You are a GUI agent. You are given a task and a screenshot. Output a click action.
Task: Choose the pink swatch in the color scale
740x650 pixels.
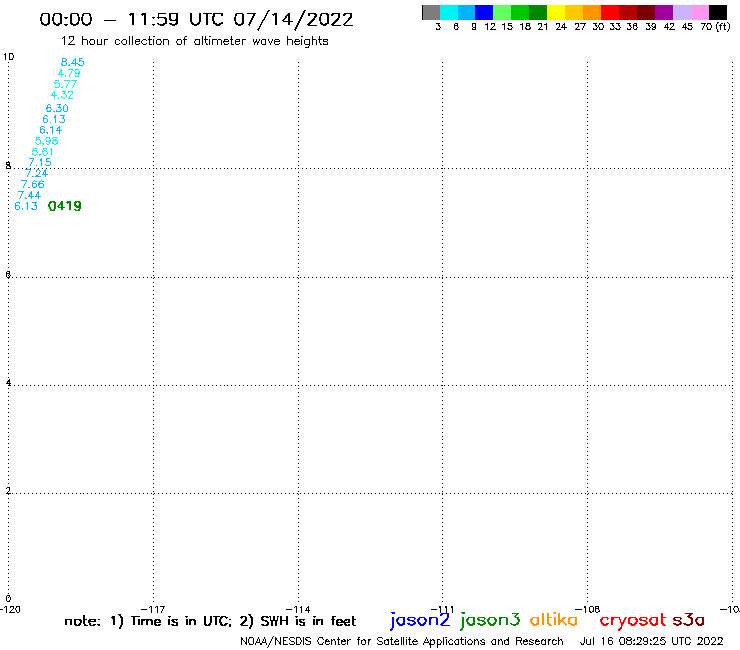[699, 12]
